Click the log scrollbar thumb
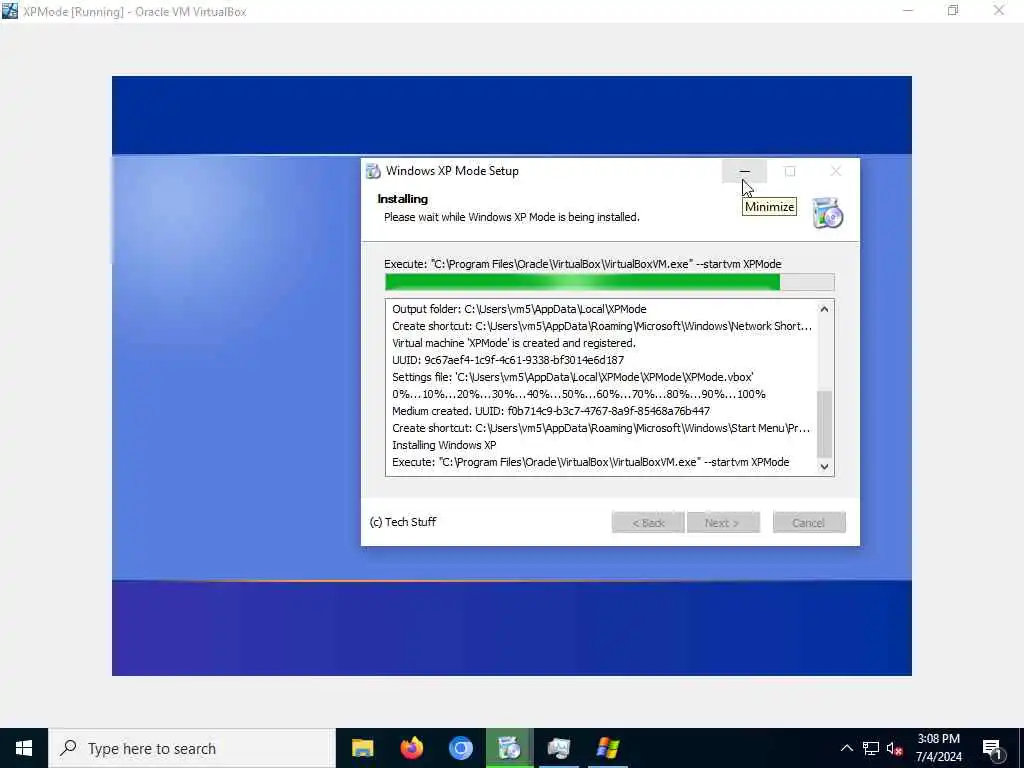 (x=824, y=424)
